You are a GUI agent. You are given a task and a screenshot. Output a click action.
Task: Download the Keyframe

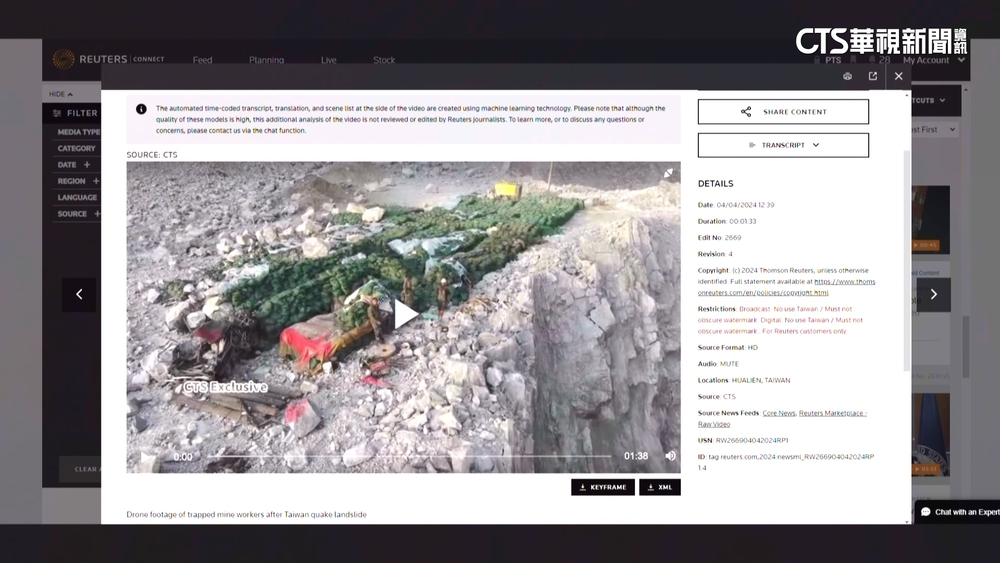pos(602,487)
